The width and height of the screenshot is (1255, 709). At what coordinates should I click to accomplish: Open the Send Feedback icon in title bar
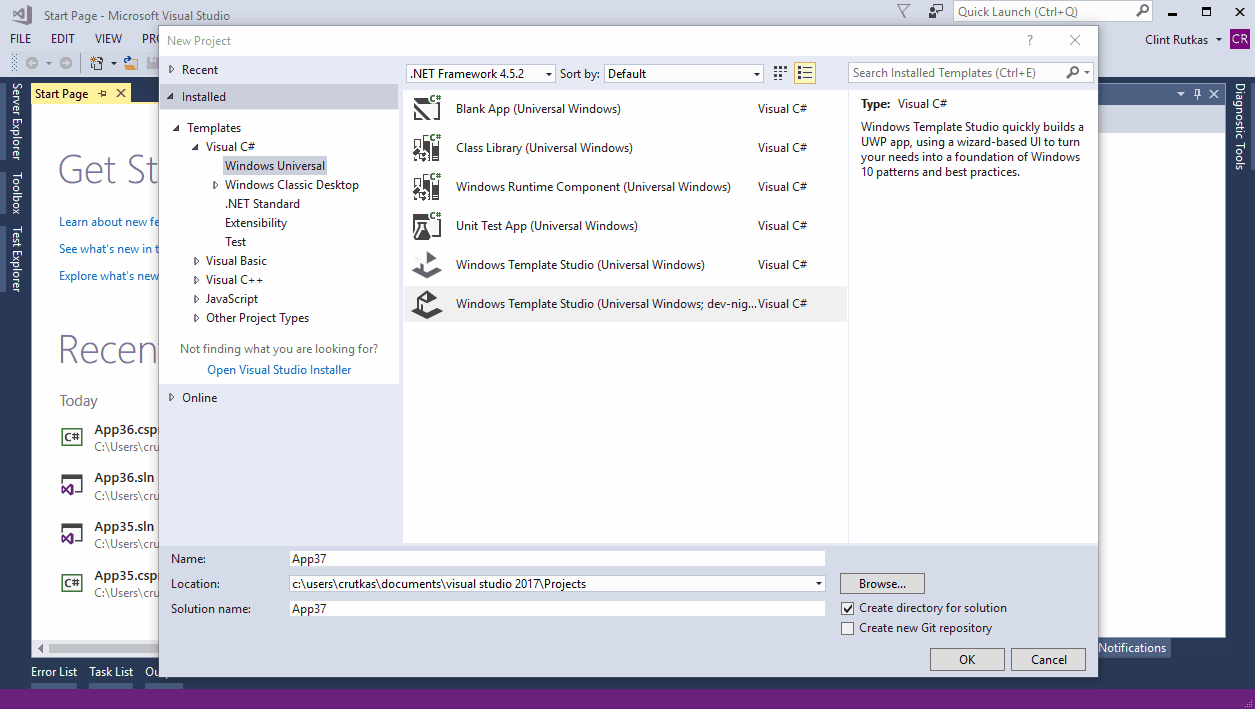pos(935,12)
